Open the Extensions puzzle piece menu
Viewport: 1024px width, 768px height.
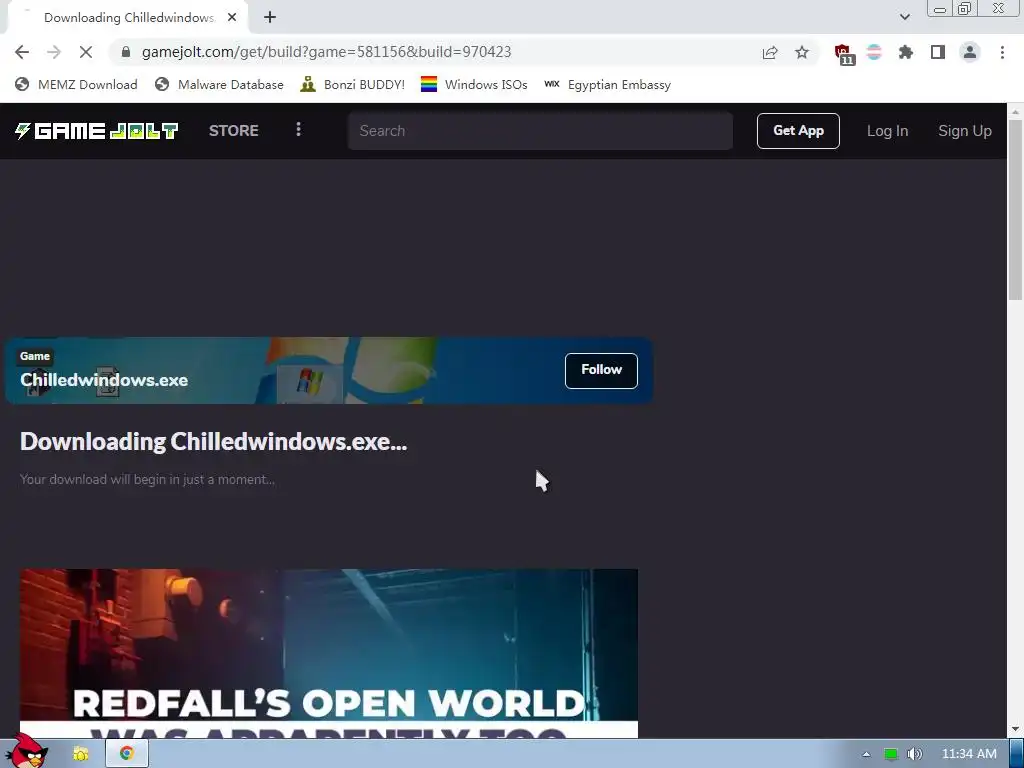click(x=906, y=52)
